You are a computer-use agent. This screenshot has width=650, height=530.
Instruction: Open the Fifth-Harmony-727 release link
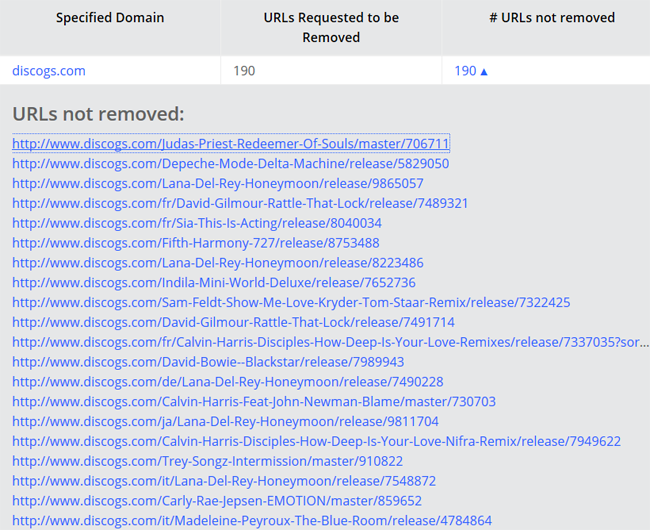[196, 243]
